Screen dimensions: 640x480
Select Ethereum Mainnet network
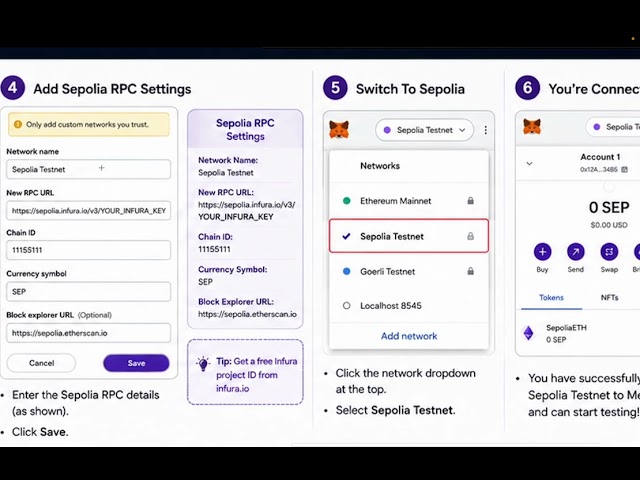(x=409, y=201)
